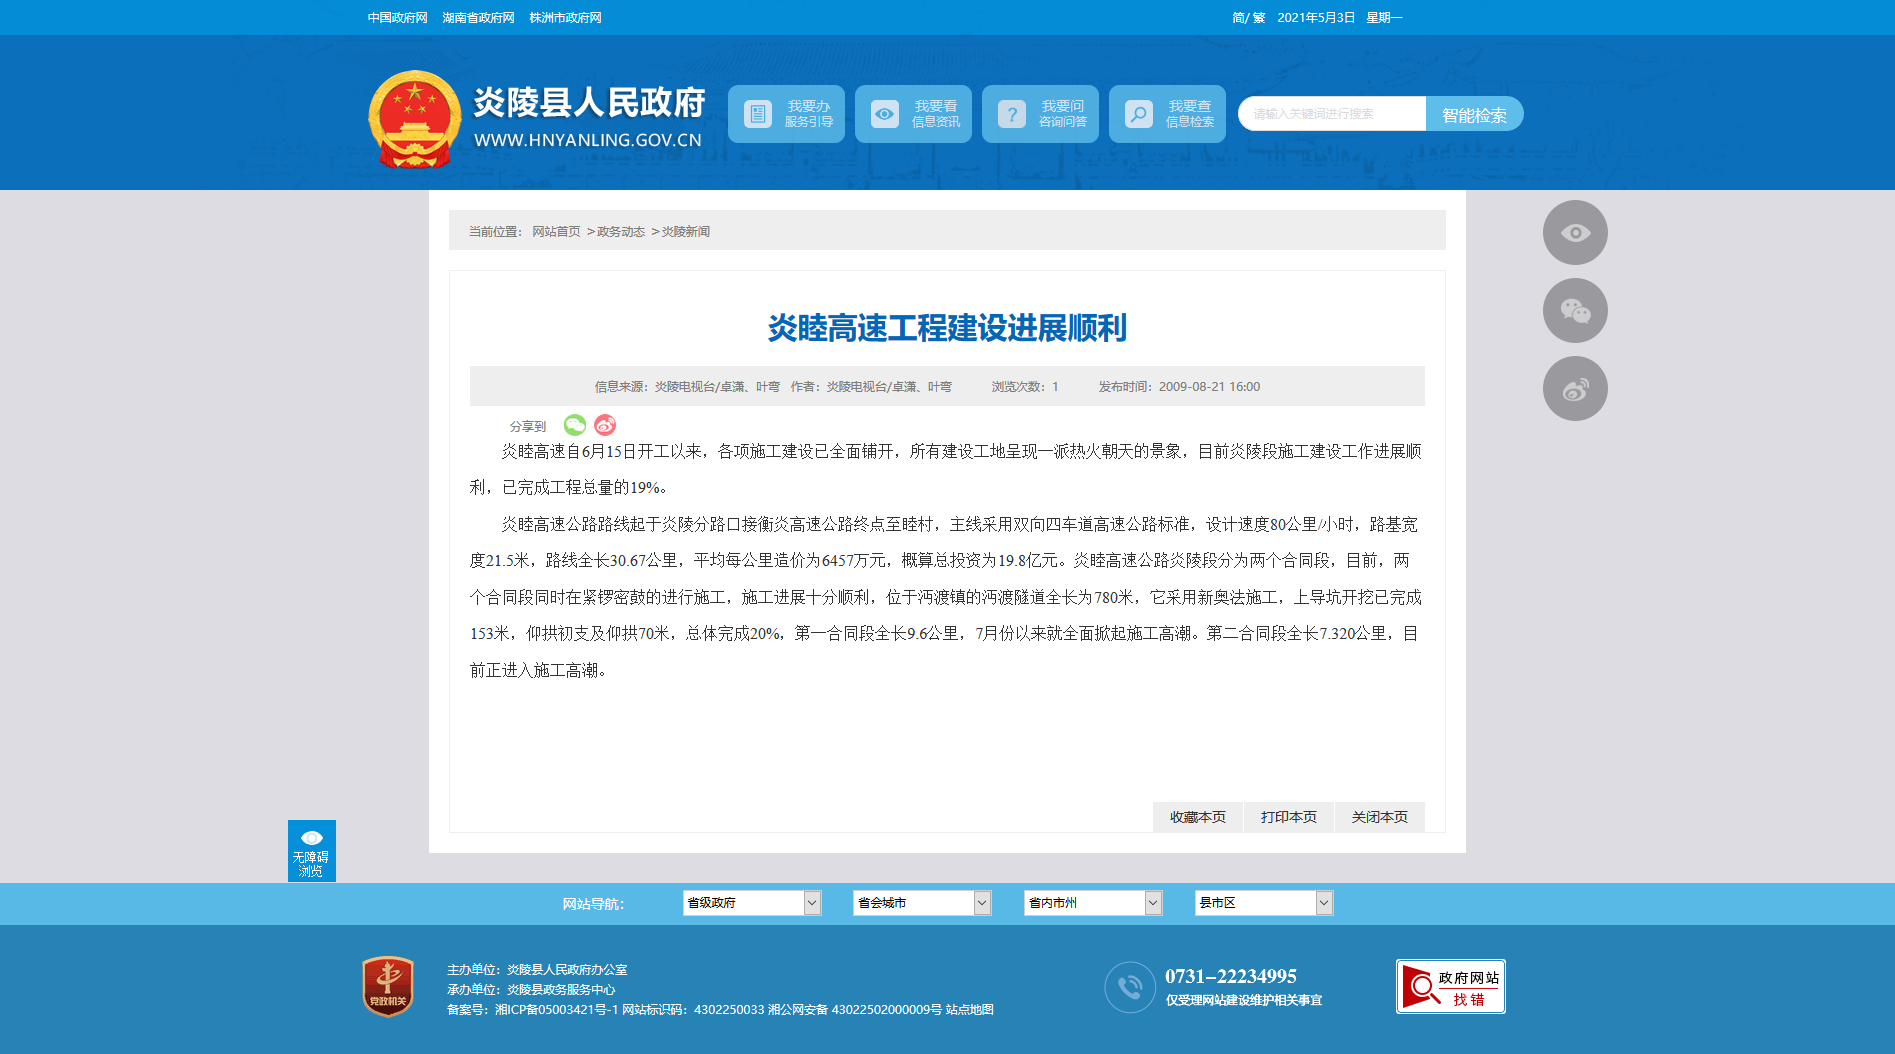Click the 打印本页 button
1895x1054 pixels.
1288,817
